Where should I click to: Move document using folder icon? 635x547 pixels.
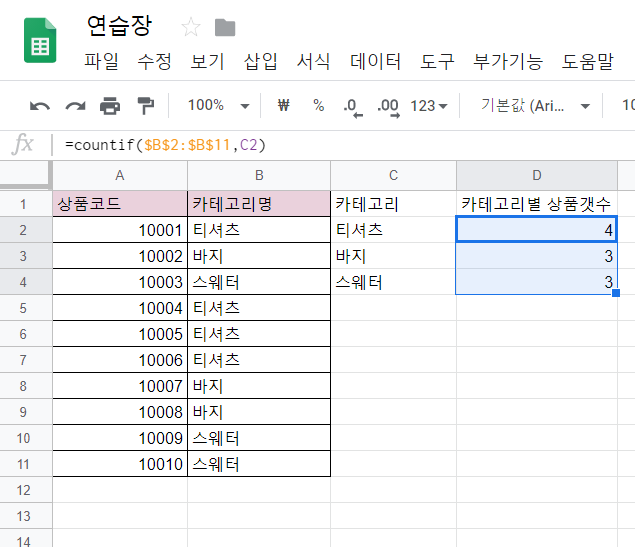click(x=225, y=28)
